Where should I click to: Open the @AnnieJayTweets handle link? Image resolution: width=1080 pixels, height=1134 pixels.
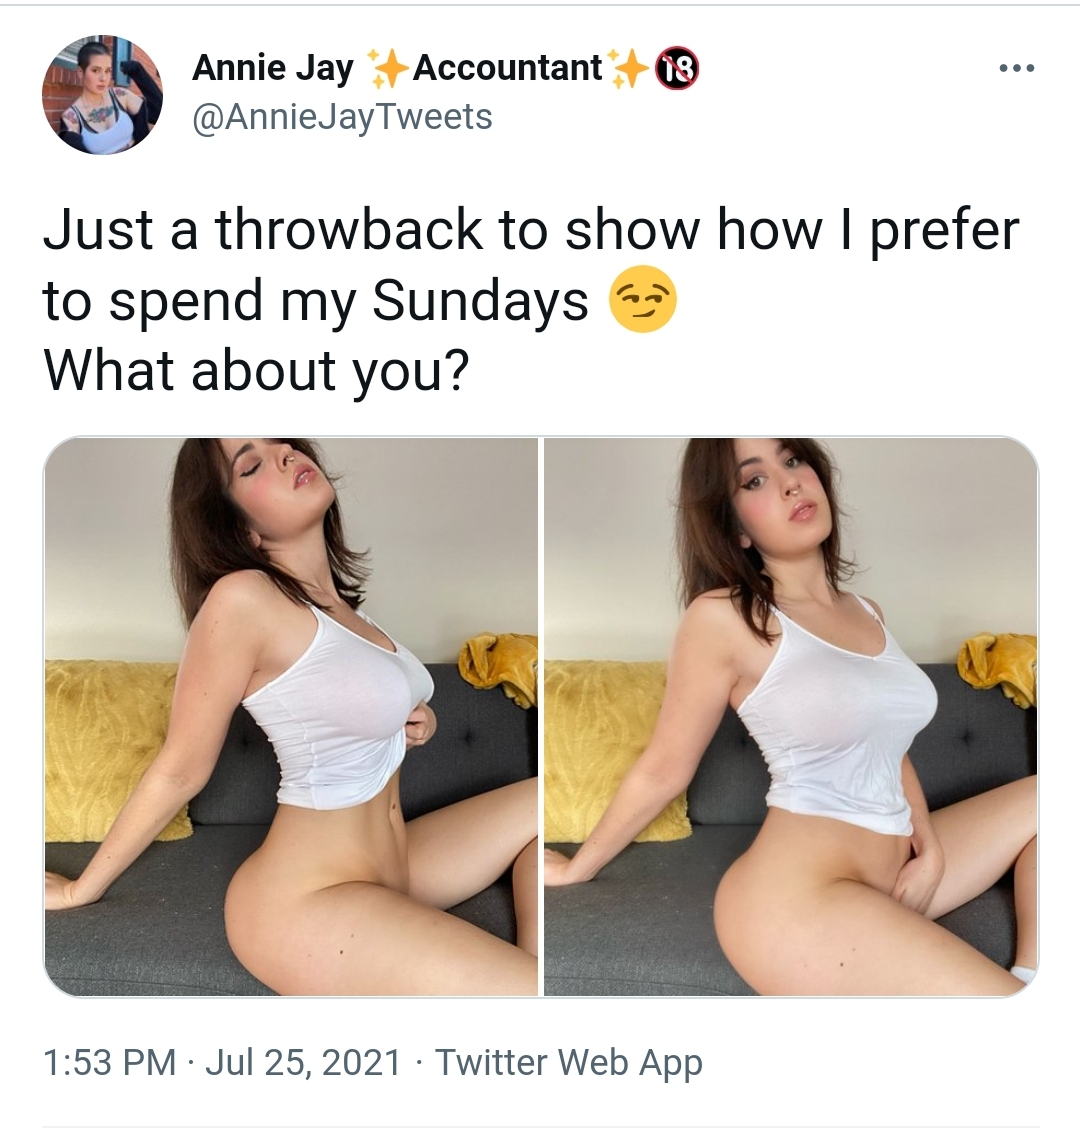click(342, 116)
